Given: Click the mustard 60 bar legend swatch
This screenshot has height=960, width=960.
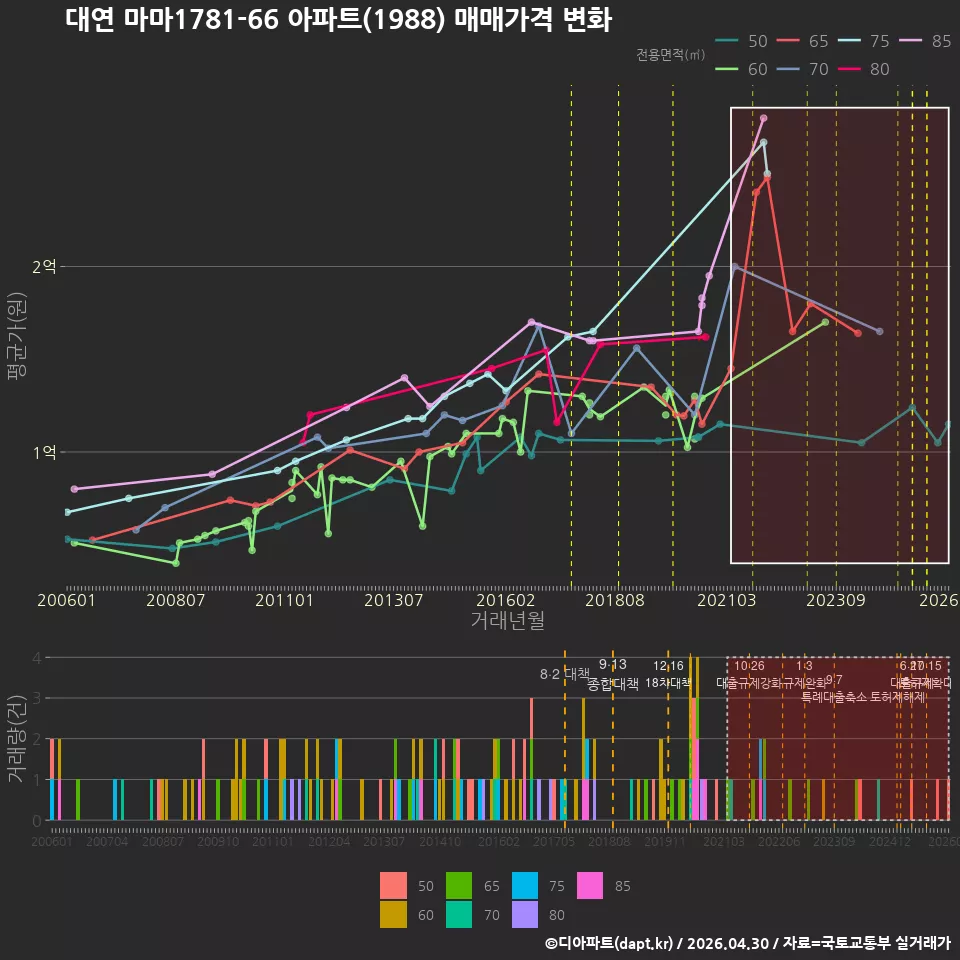Looking at the screenshot, I should click(393, 914).
